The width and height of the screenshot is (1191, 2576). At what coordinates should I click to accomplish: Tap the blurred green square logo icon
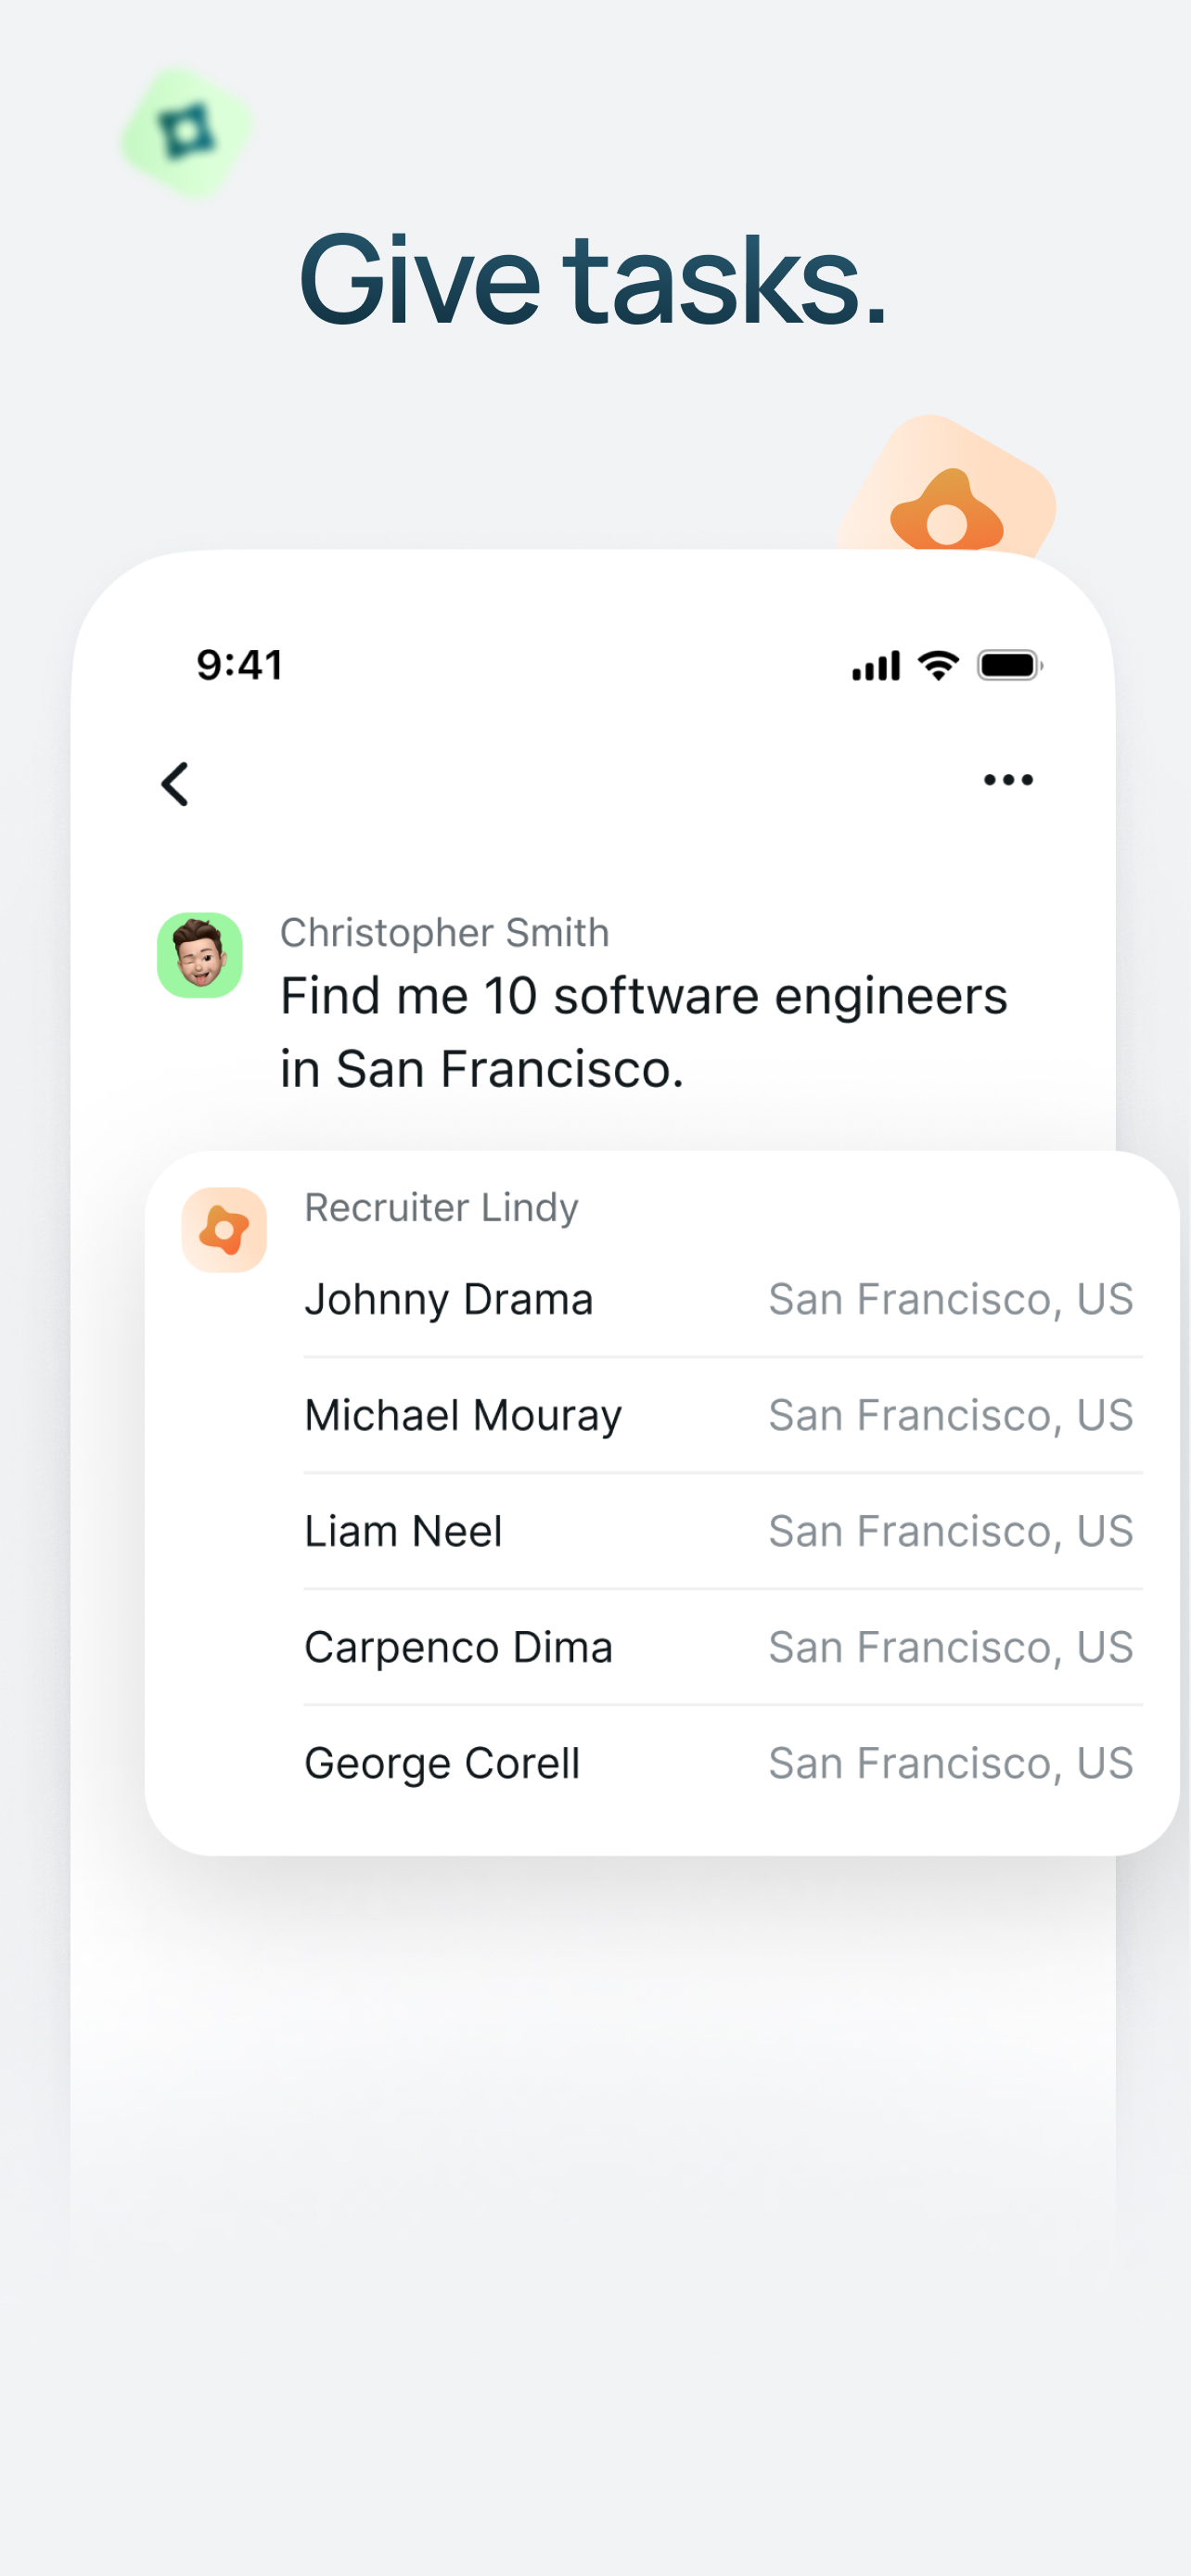(x=186, y=132)
